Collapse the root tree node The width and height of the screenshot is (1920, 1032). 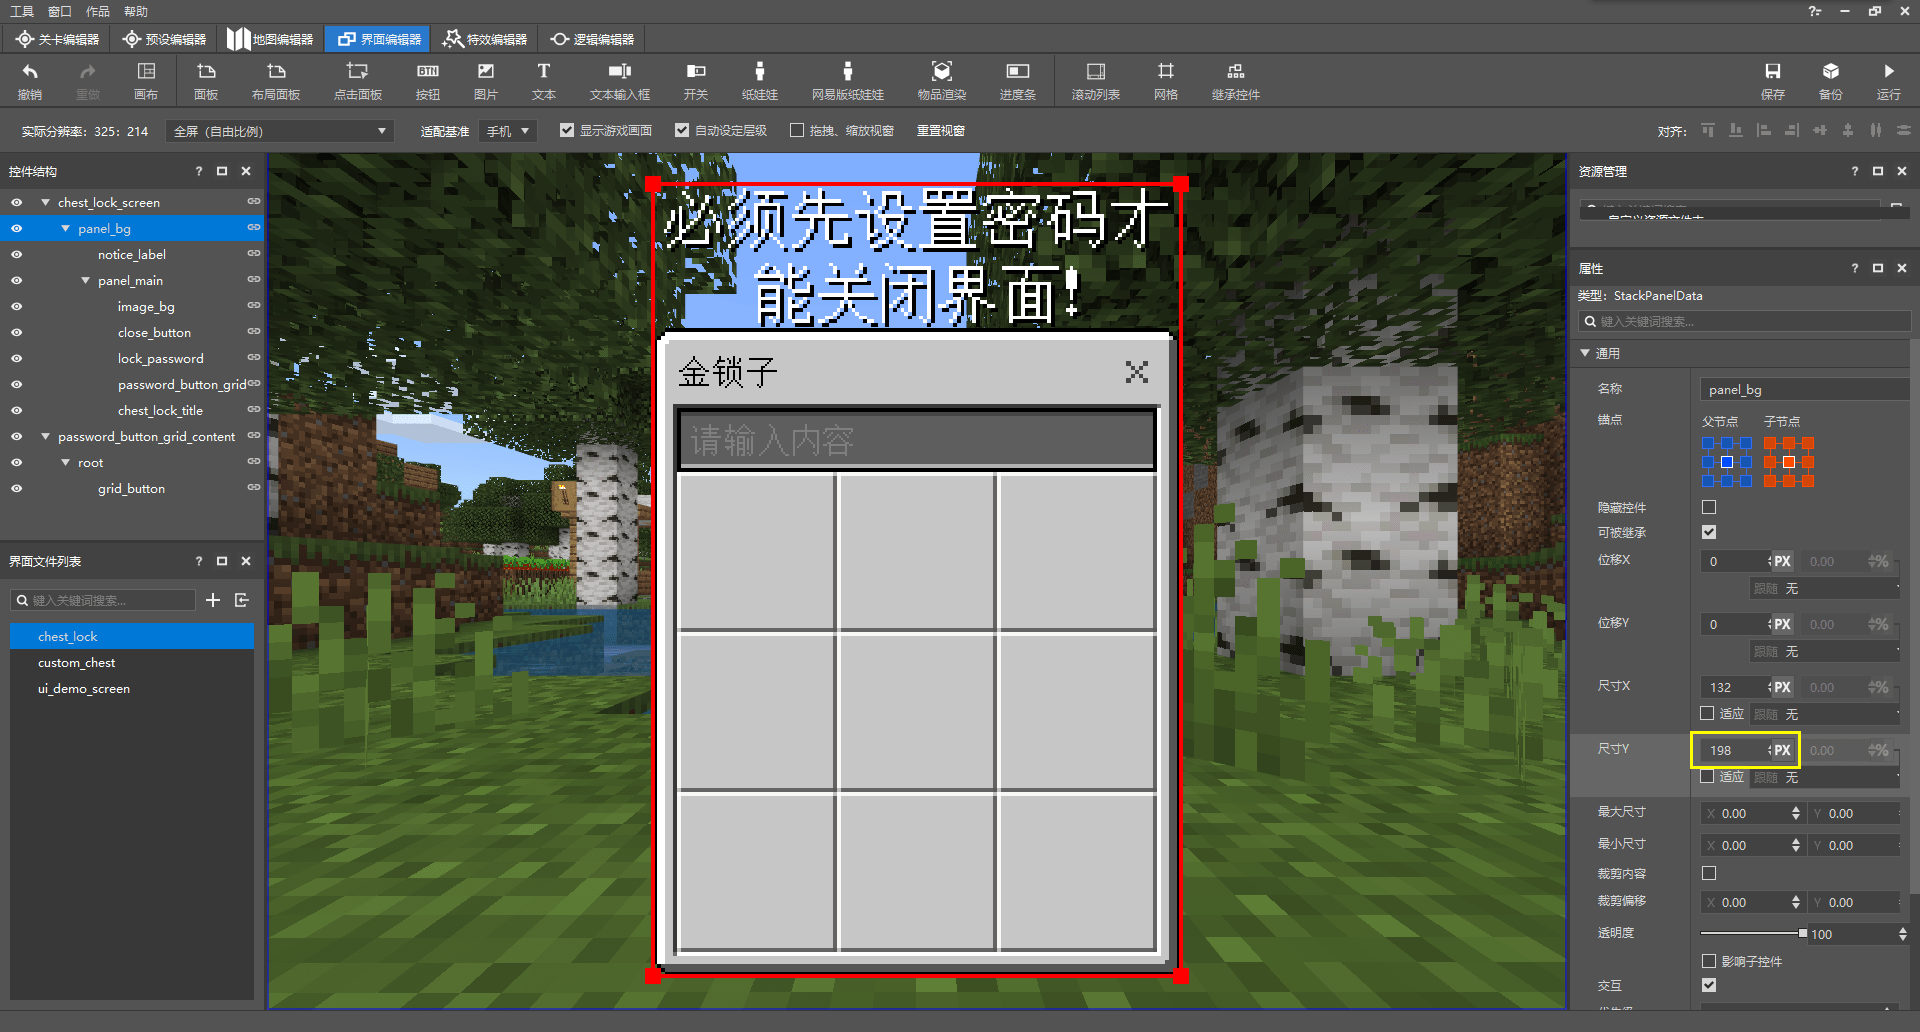pyautogui.click(x=65, y=462)
